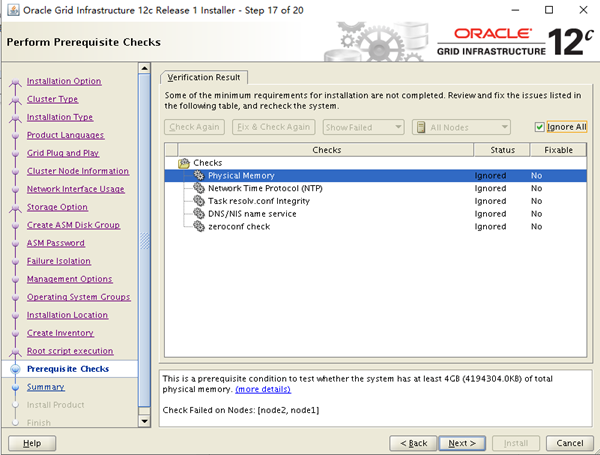This screenshot has height=455, width=600.
Task: Go to Installation Type step
Action: pos(60,117)
